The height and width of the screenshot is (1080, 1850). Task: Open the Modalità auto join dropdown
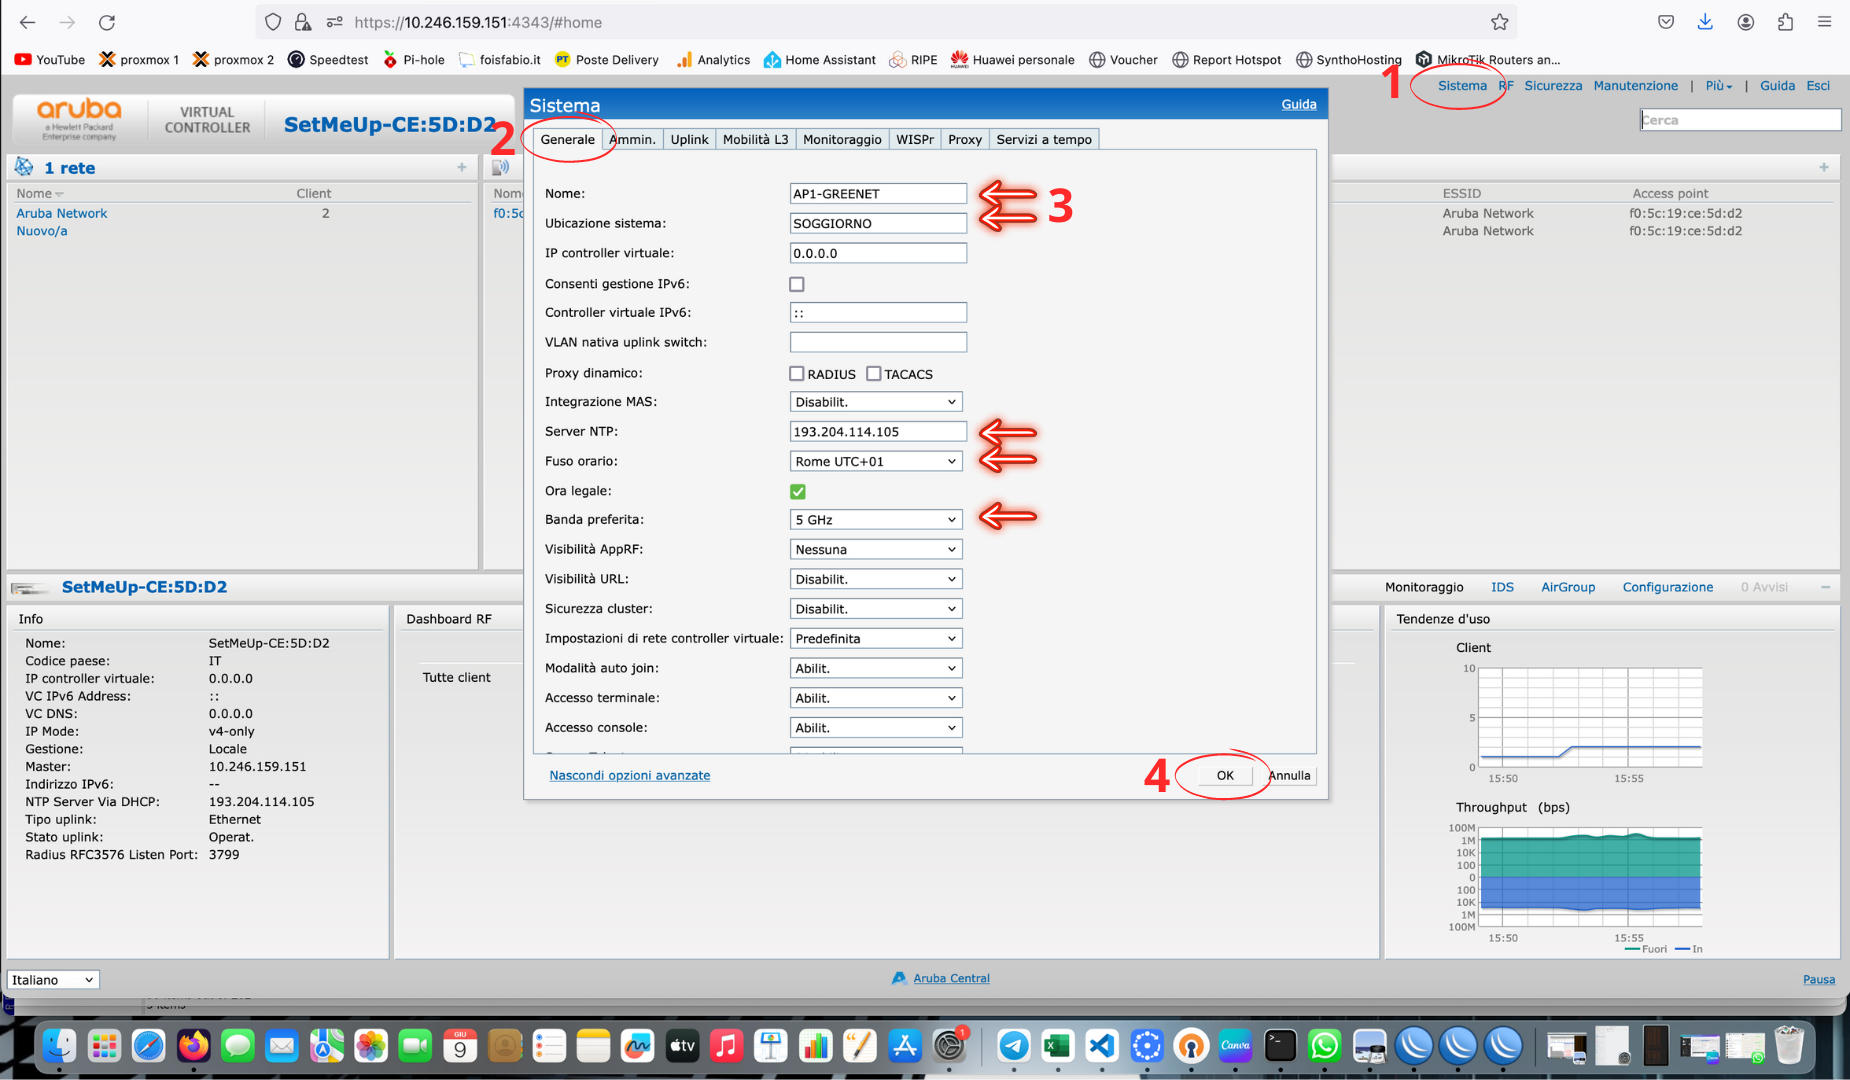tap(876, 668)
